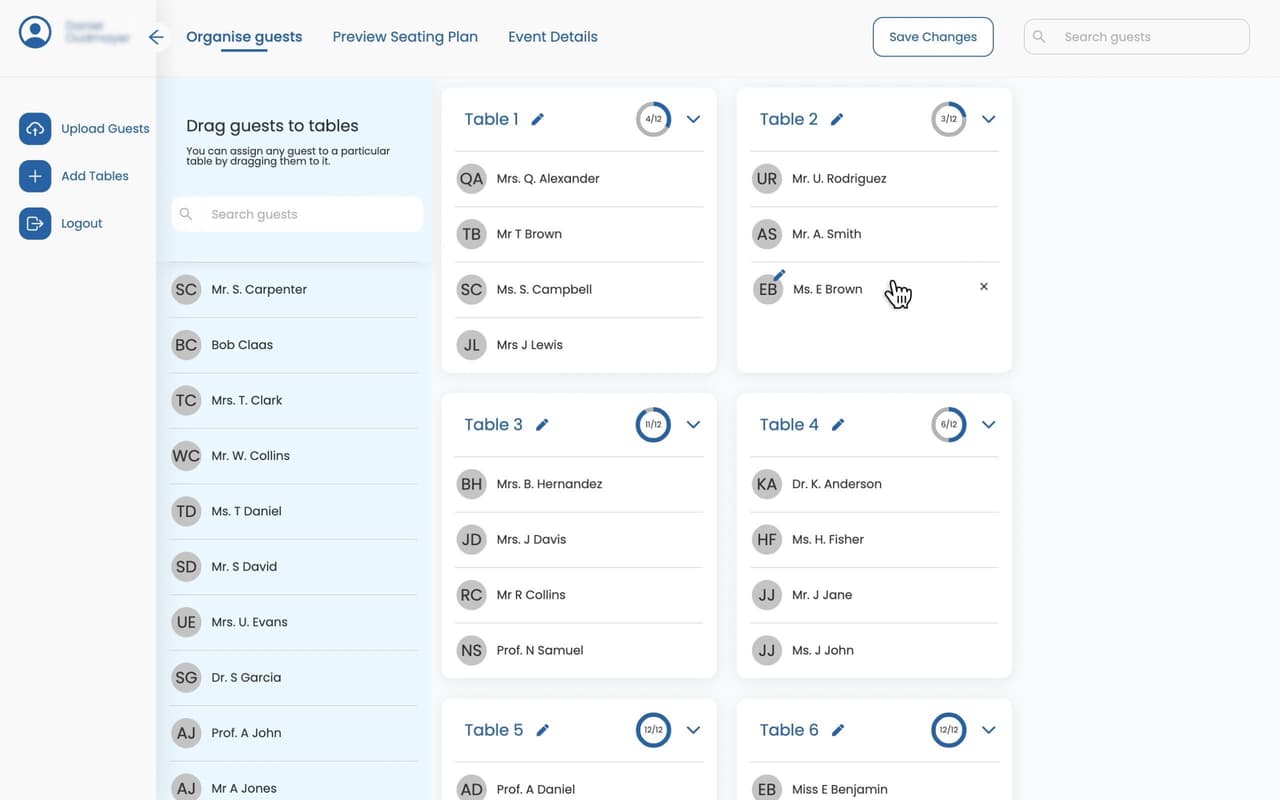Remove Ms. E Brown using the X
Image resolution: width=1280 pixels, height=800 pixels.
[x=983, y=286]
